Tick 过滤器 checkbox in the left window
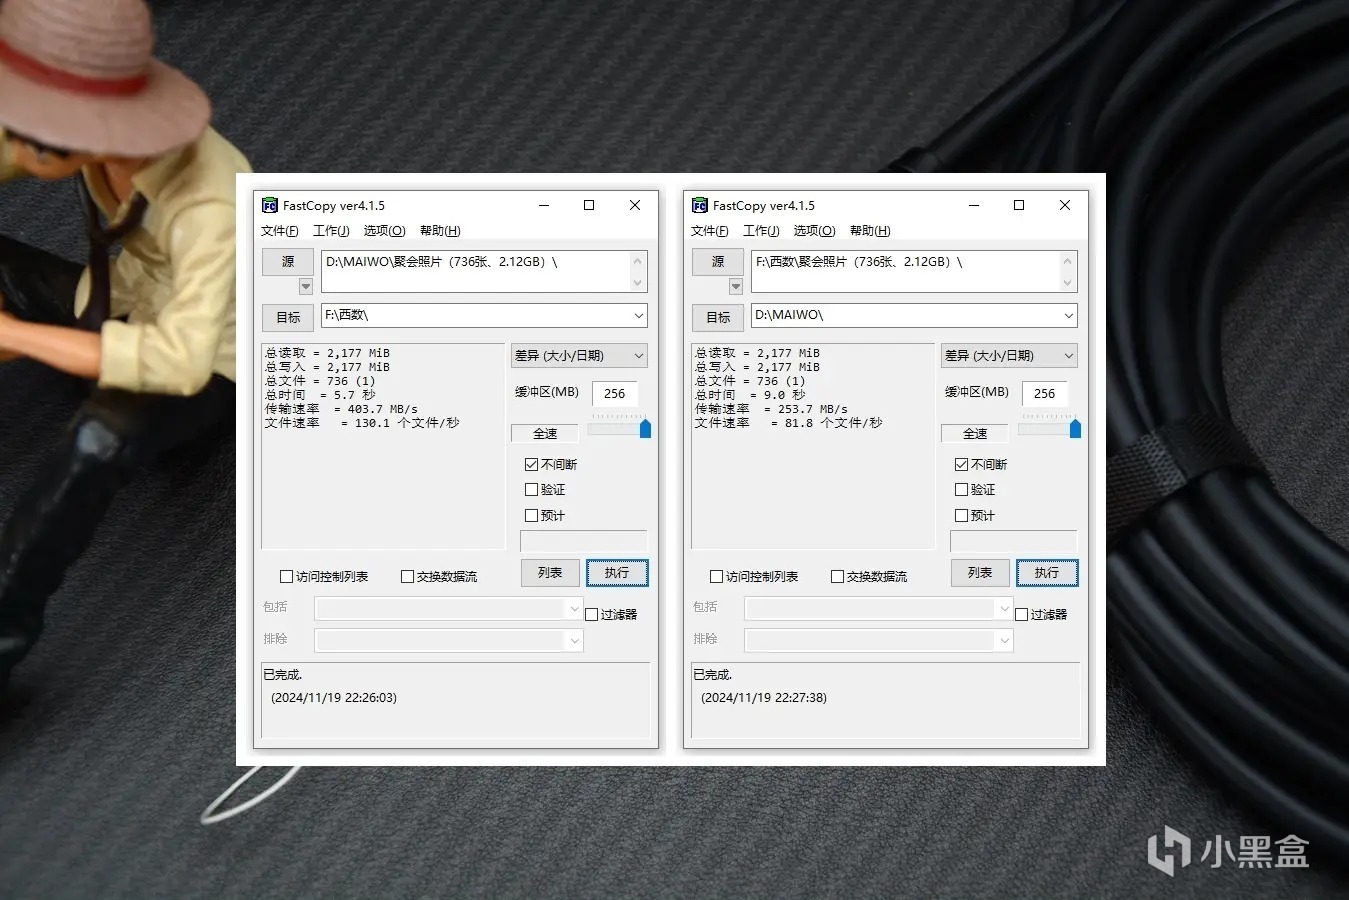The image size is (1349, 900). [592, 615]
